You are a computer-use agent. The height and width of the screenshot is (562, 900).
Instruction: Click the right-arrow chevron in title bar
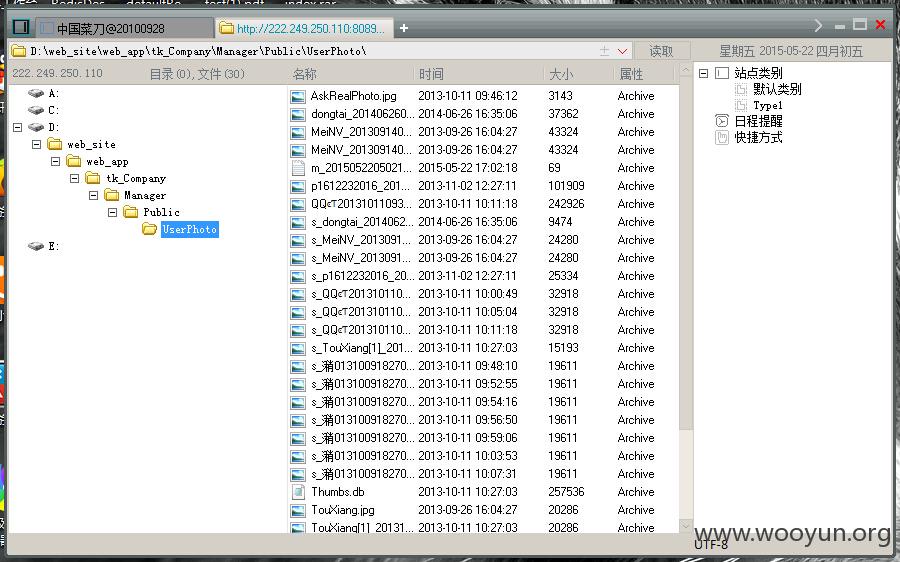(818, 25)
